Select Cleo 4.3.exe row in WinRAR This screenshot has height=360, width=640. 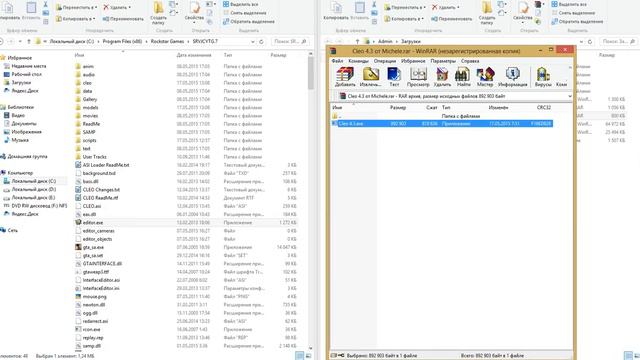point(442,123)
